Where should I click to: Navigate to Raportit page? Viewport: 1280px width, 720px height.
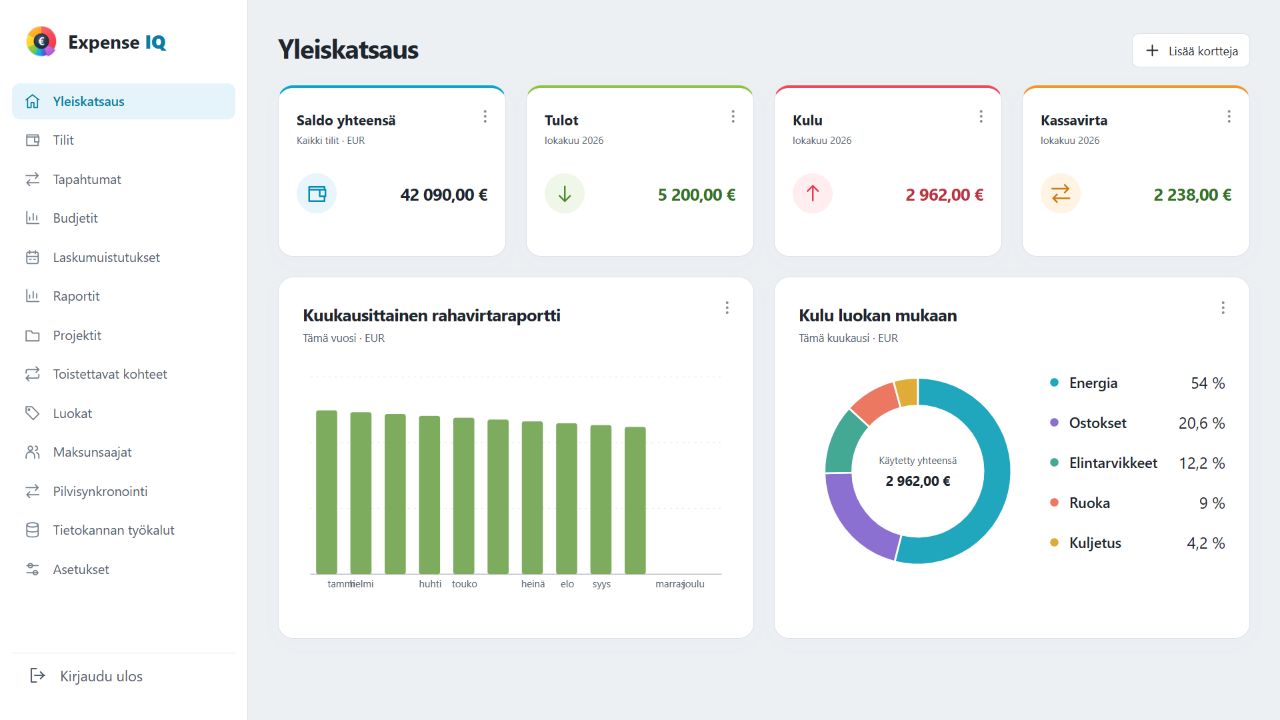tap(124, 296)
